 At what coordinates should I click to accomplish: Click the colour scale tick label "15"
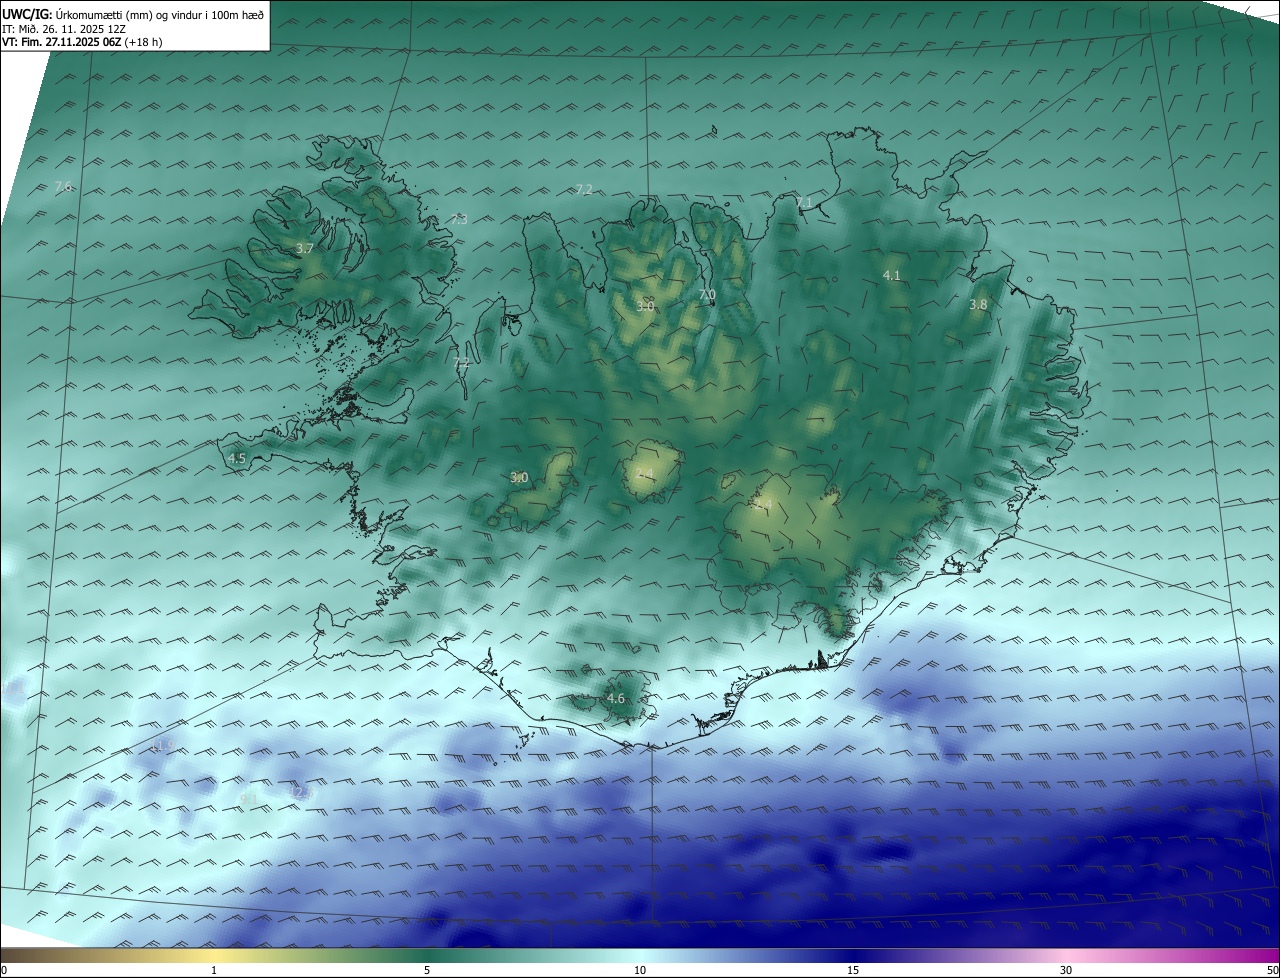point(853,971)
